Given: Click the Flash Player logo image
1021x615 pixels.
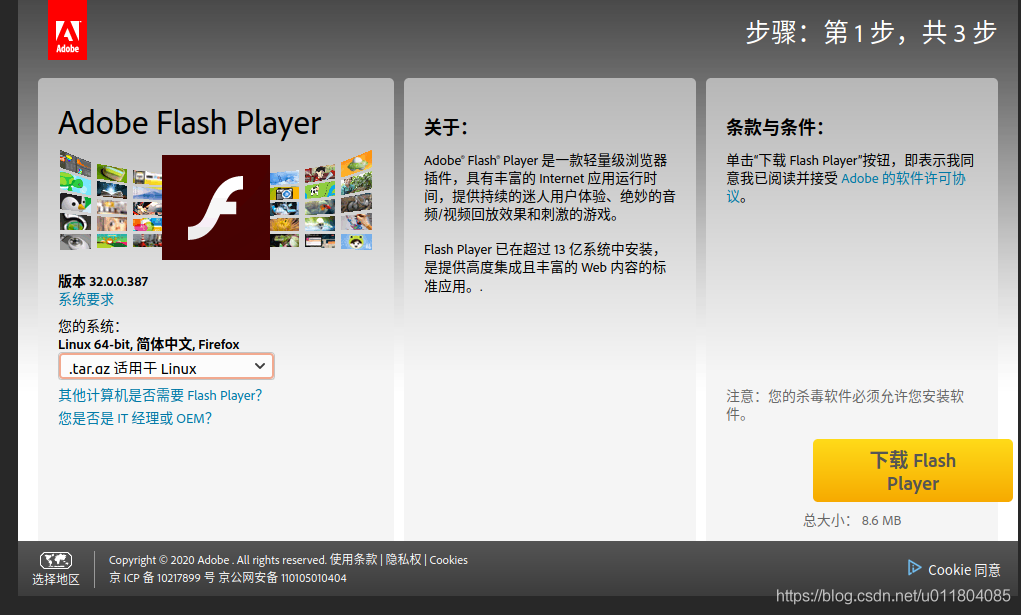Looking at the screenshot, I should [x=216, y=207].
